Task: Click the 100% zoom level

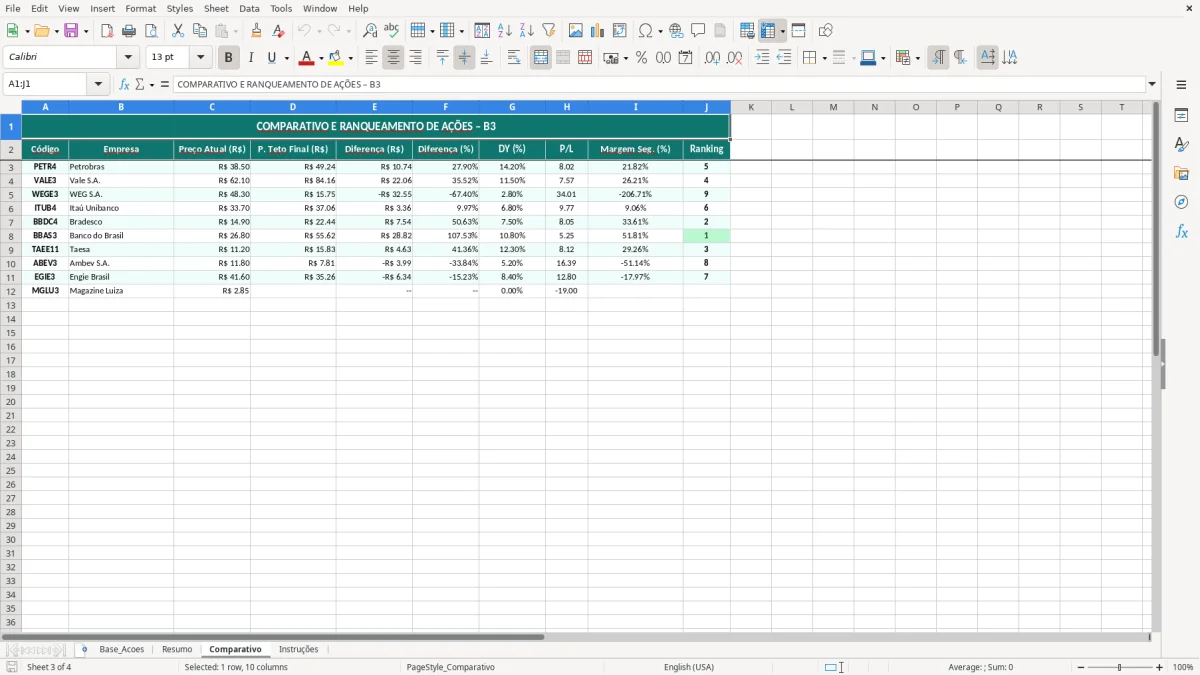Action: click(1182, 667)
